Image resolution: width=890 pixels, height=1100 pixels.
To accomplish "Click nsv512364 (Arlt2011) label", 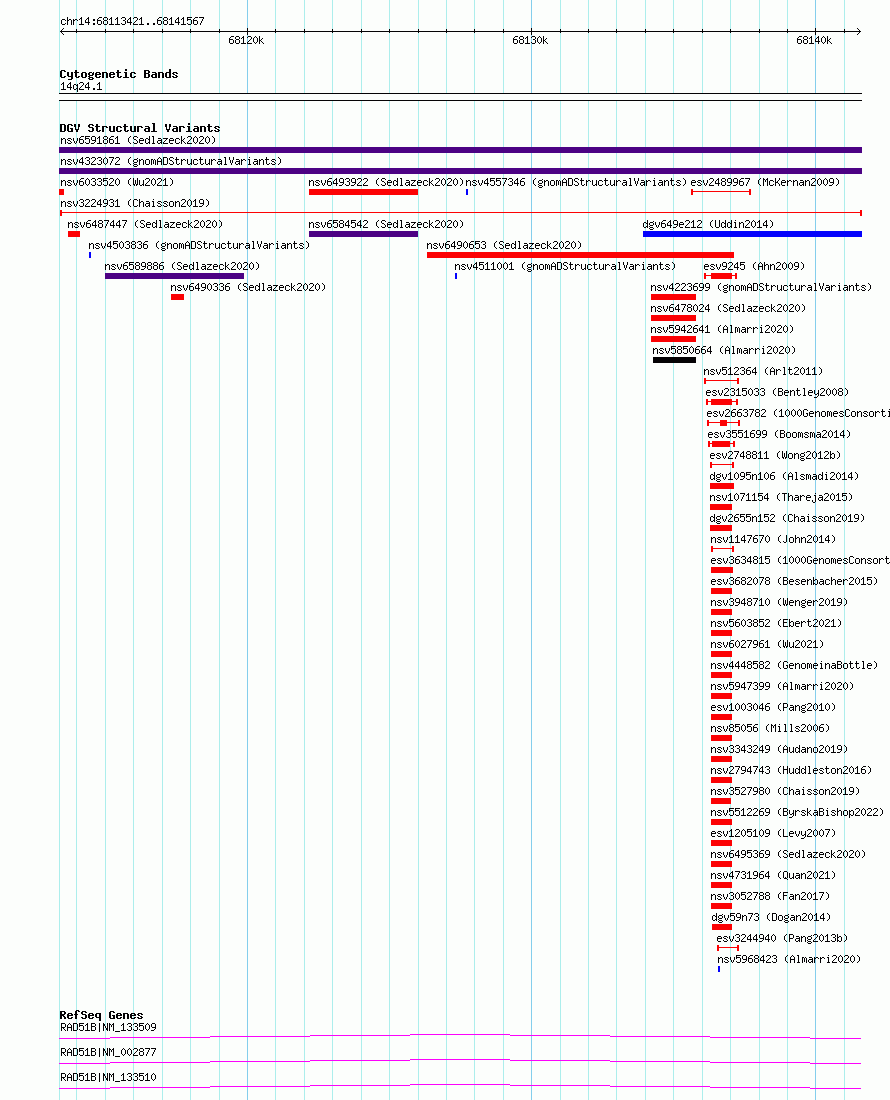I will click(x=763, y=372).
